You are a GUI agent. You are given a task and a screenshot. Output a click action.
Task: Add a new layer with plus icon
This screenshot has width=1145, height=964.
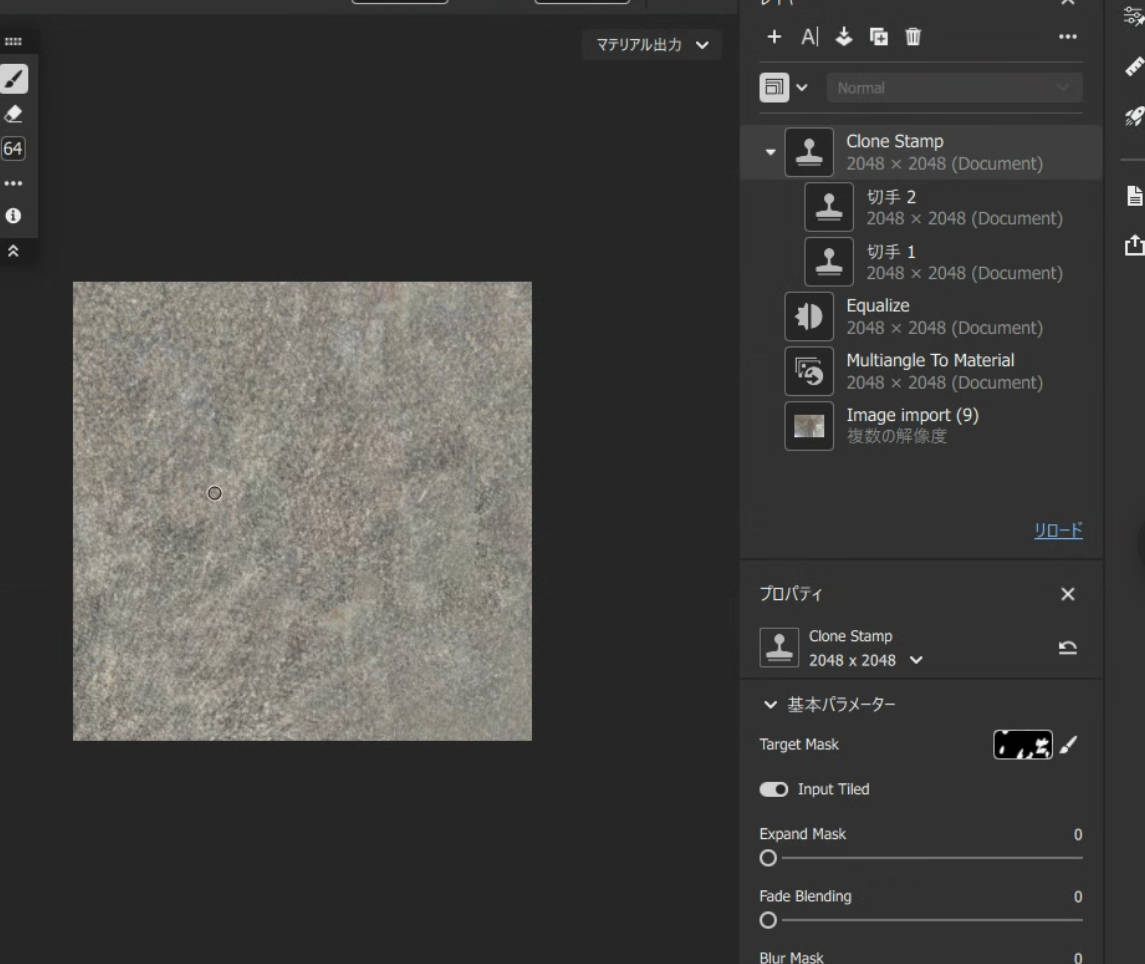(774, 37)
